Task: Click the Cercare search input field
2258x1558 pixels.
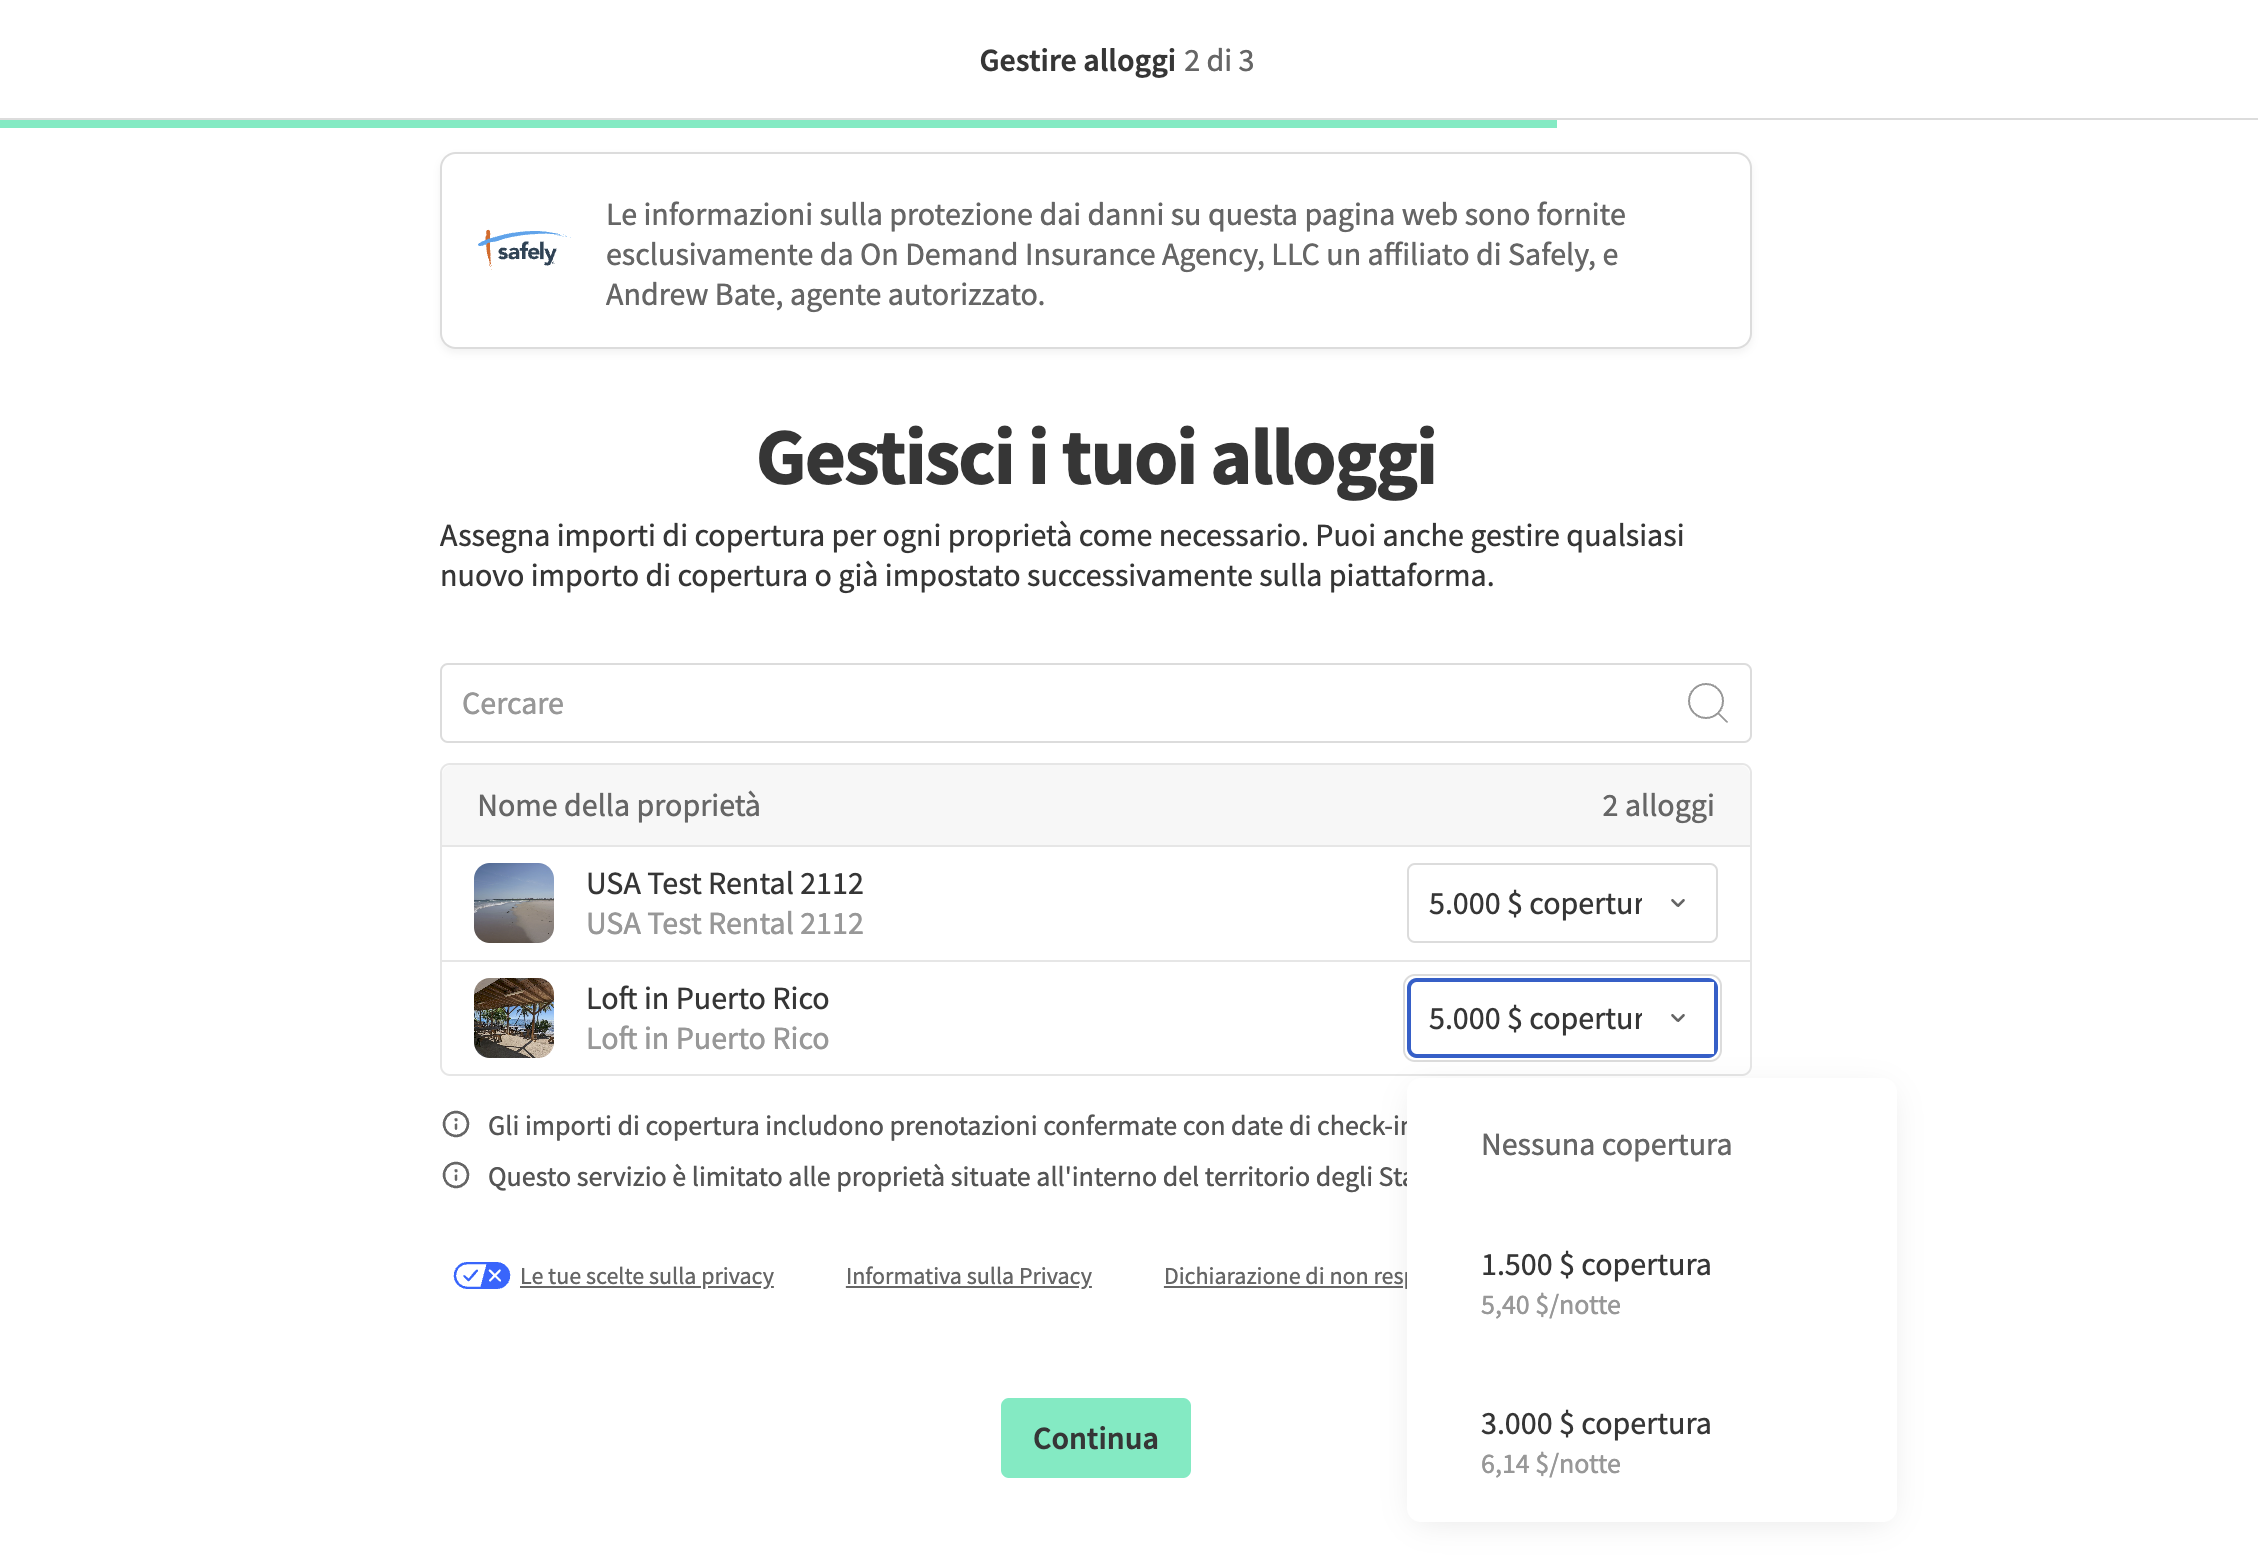Action: pyautogui.click(x=1060, y=703)
